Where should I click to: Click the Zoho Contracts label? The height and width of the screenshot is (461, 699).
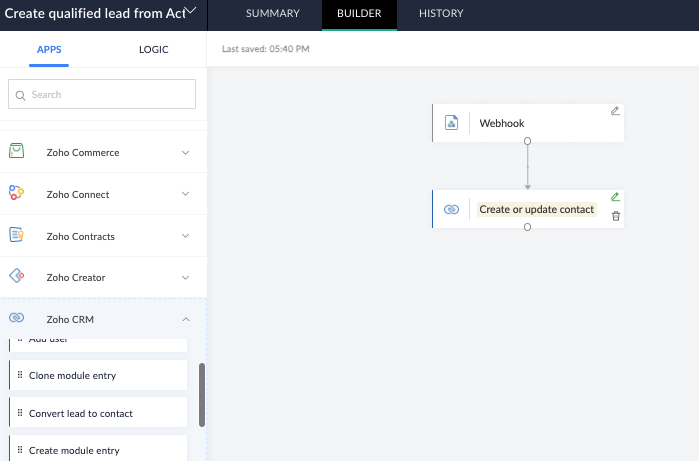coord(81,236)
